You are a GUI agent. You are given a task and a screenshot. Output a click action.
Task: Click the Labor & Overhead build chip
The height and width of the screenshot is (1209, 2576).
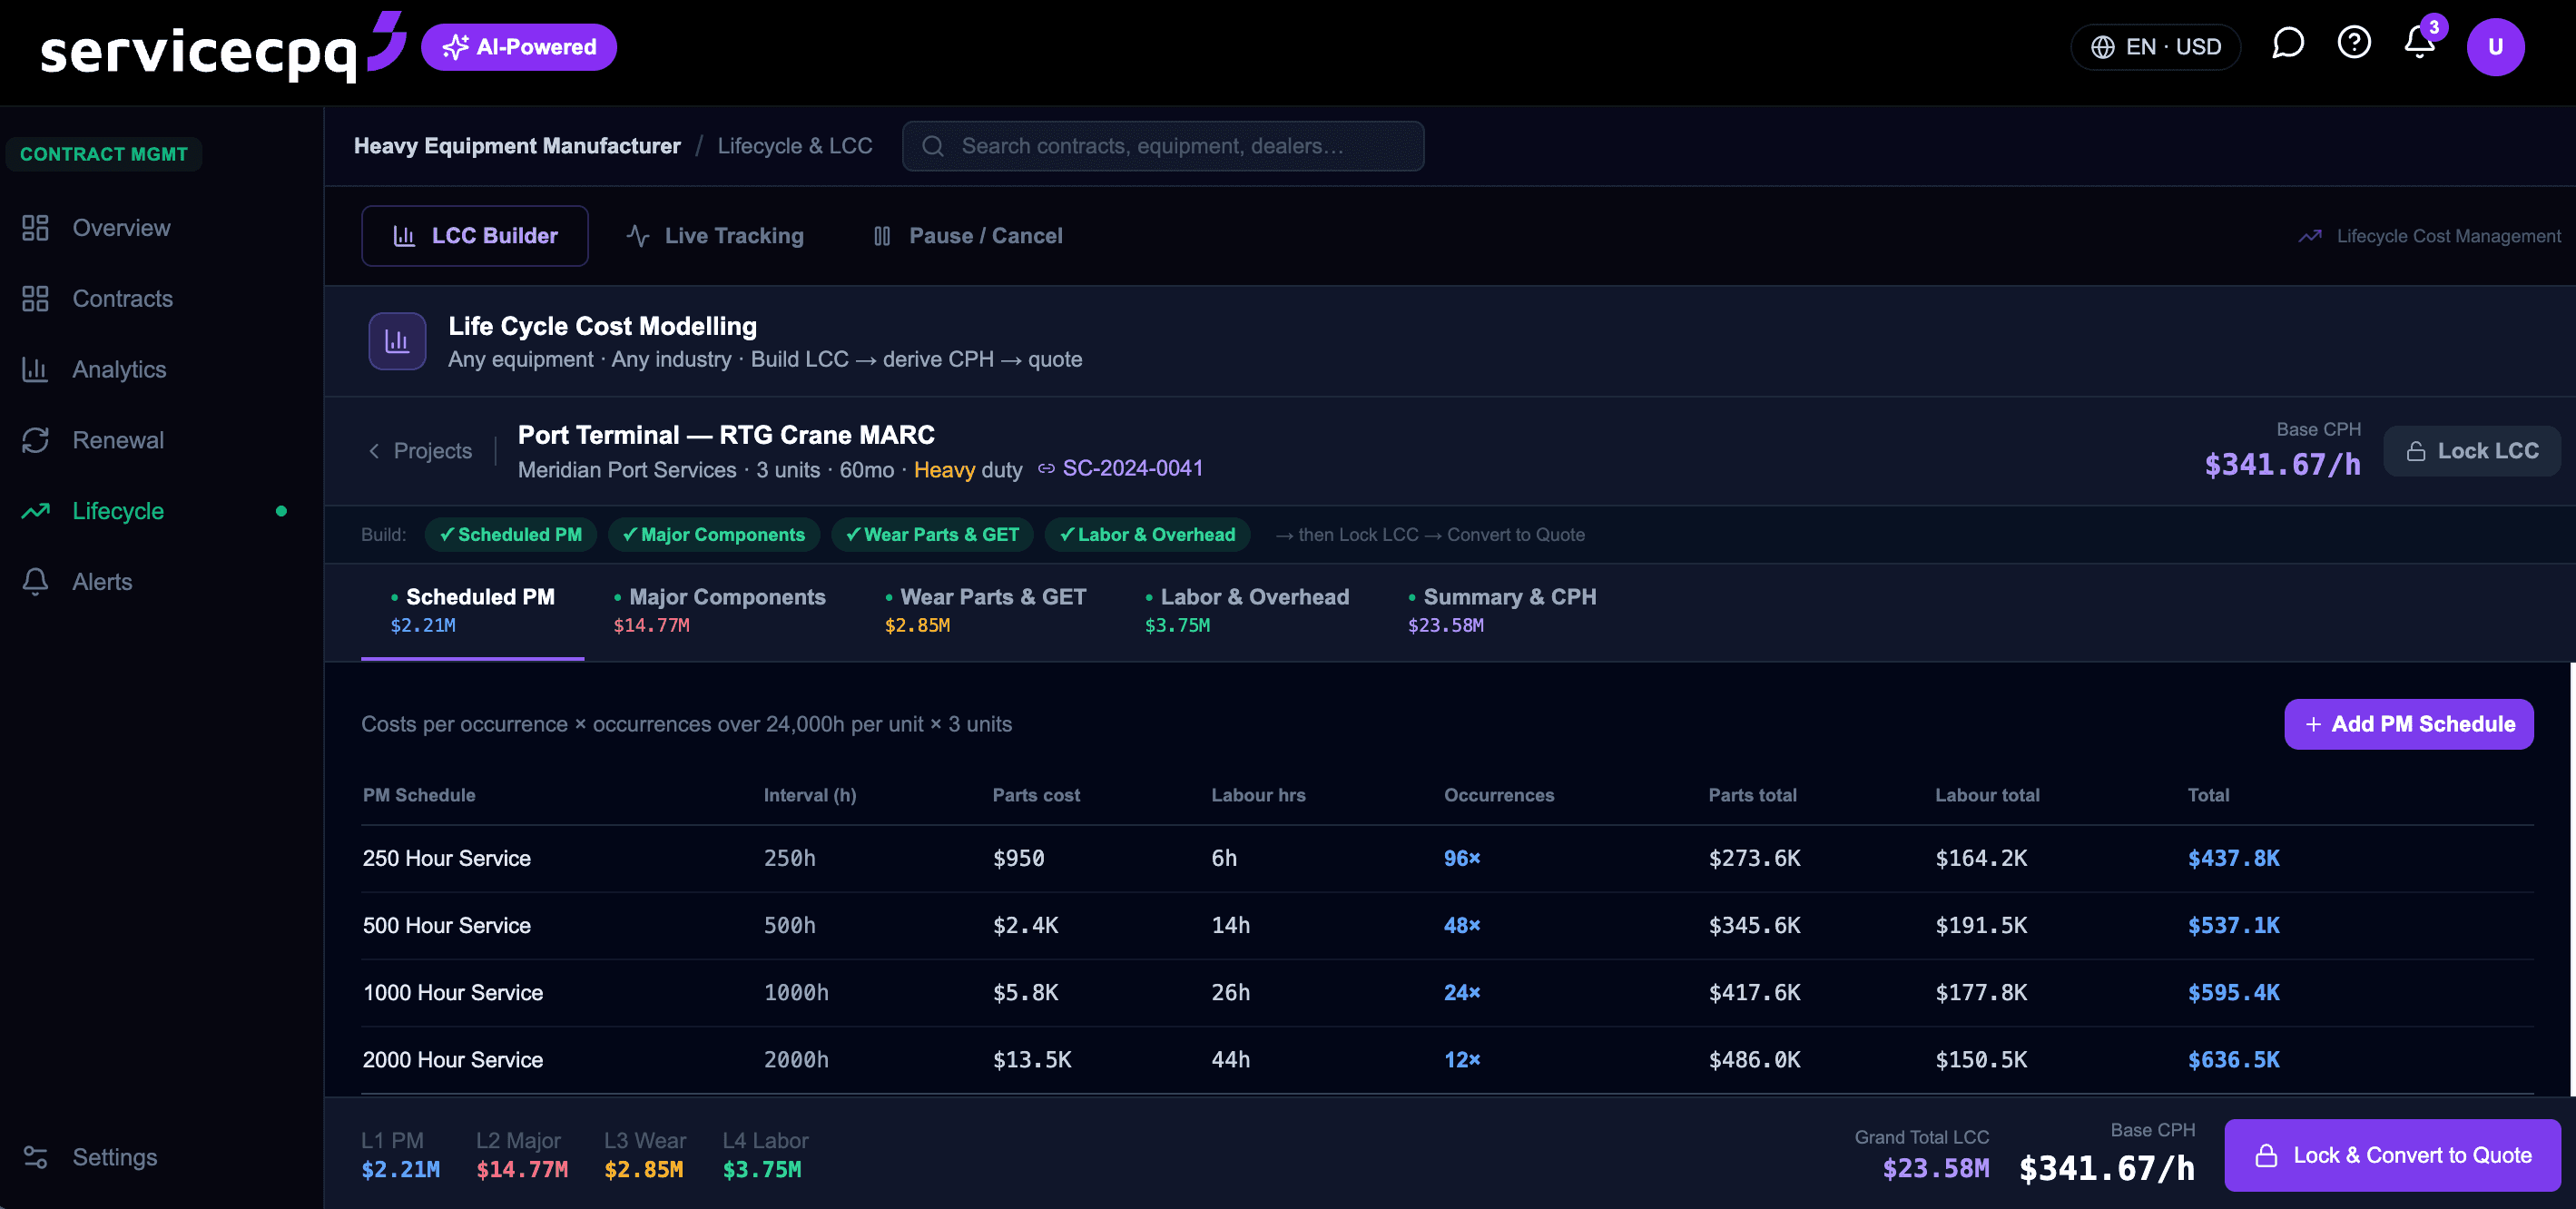point(1147,535)
